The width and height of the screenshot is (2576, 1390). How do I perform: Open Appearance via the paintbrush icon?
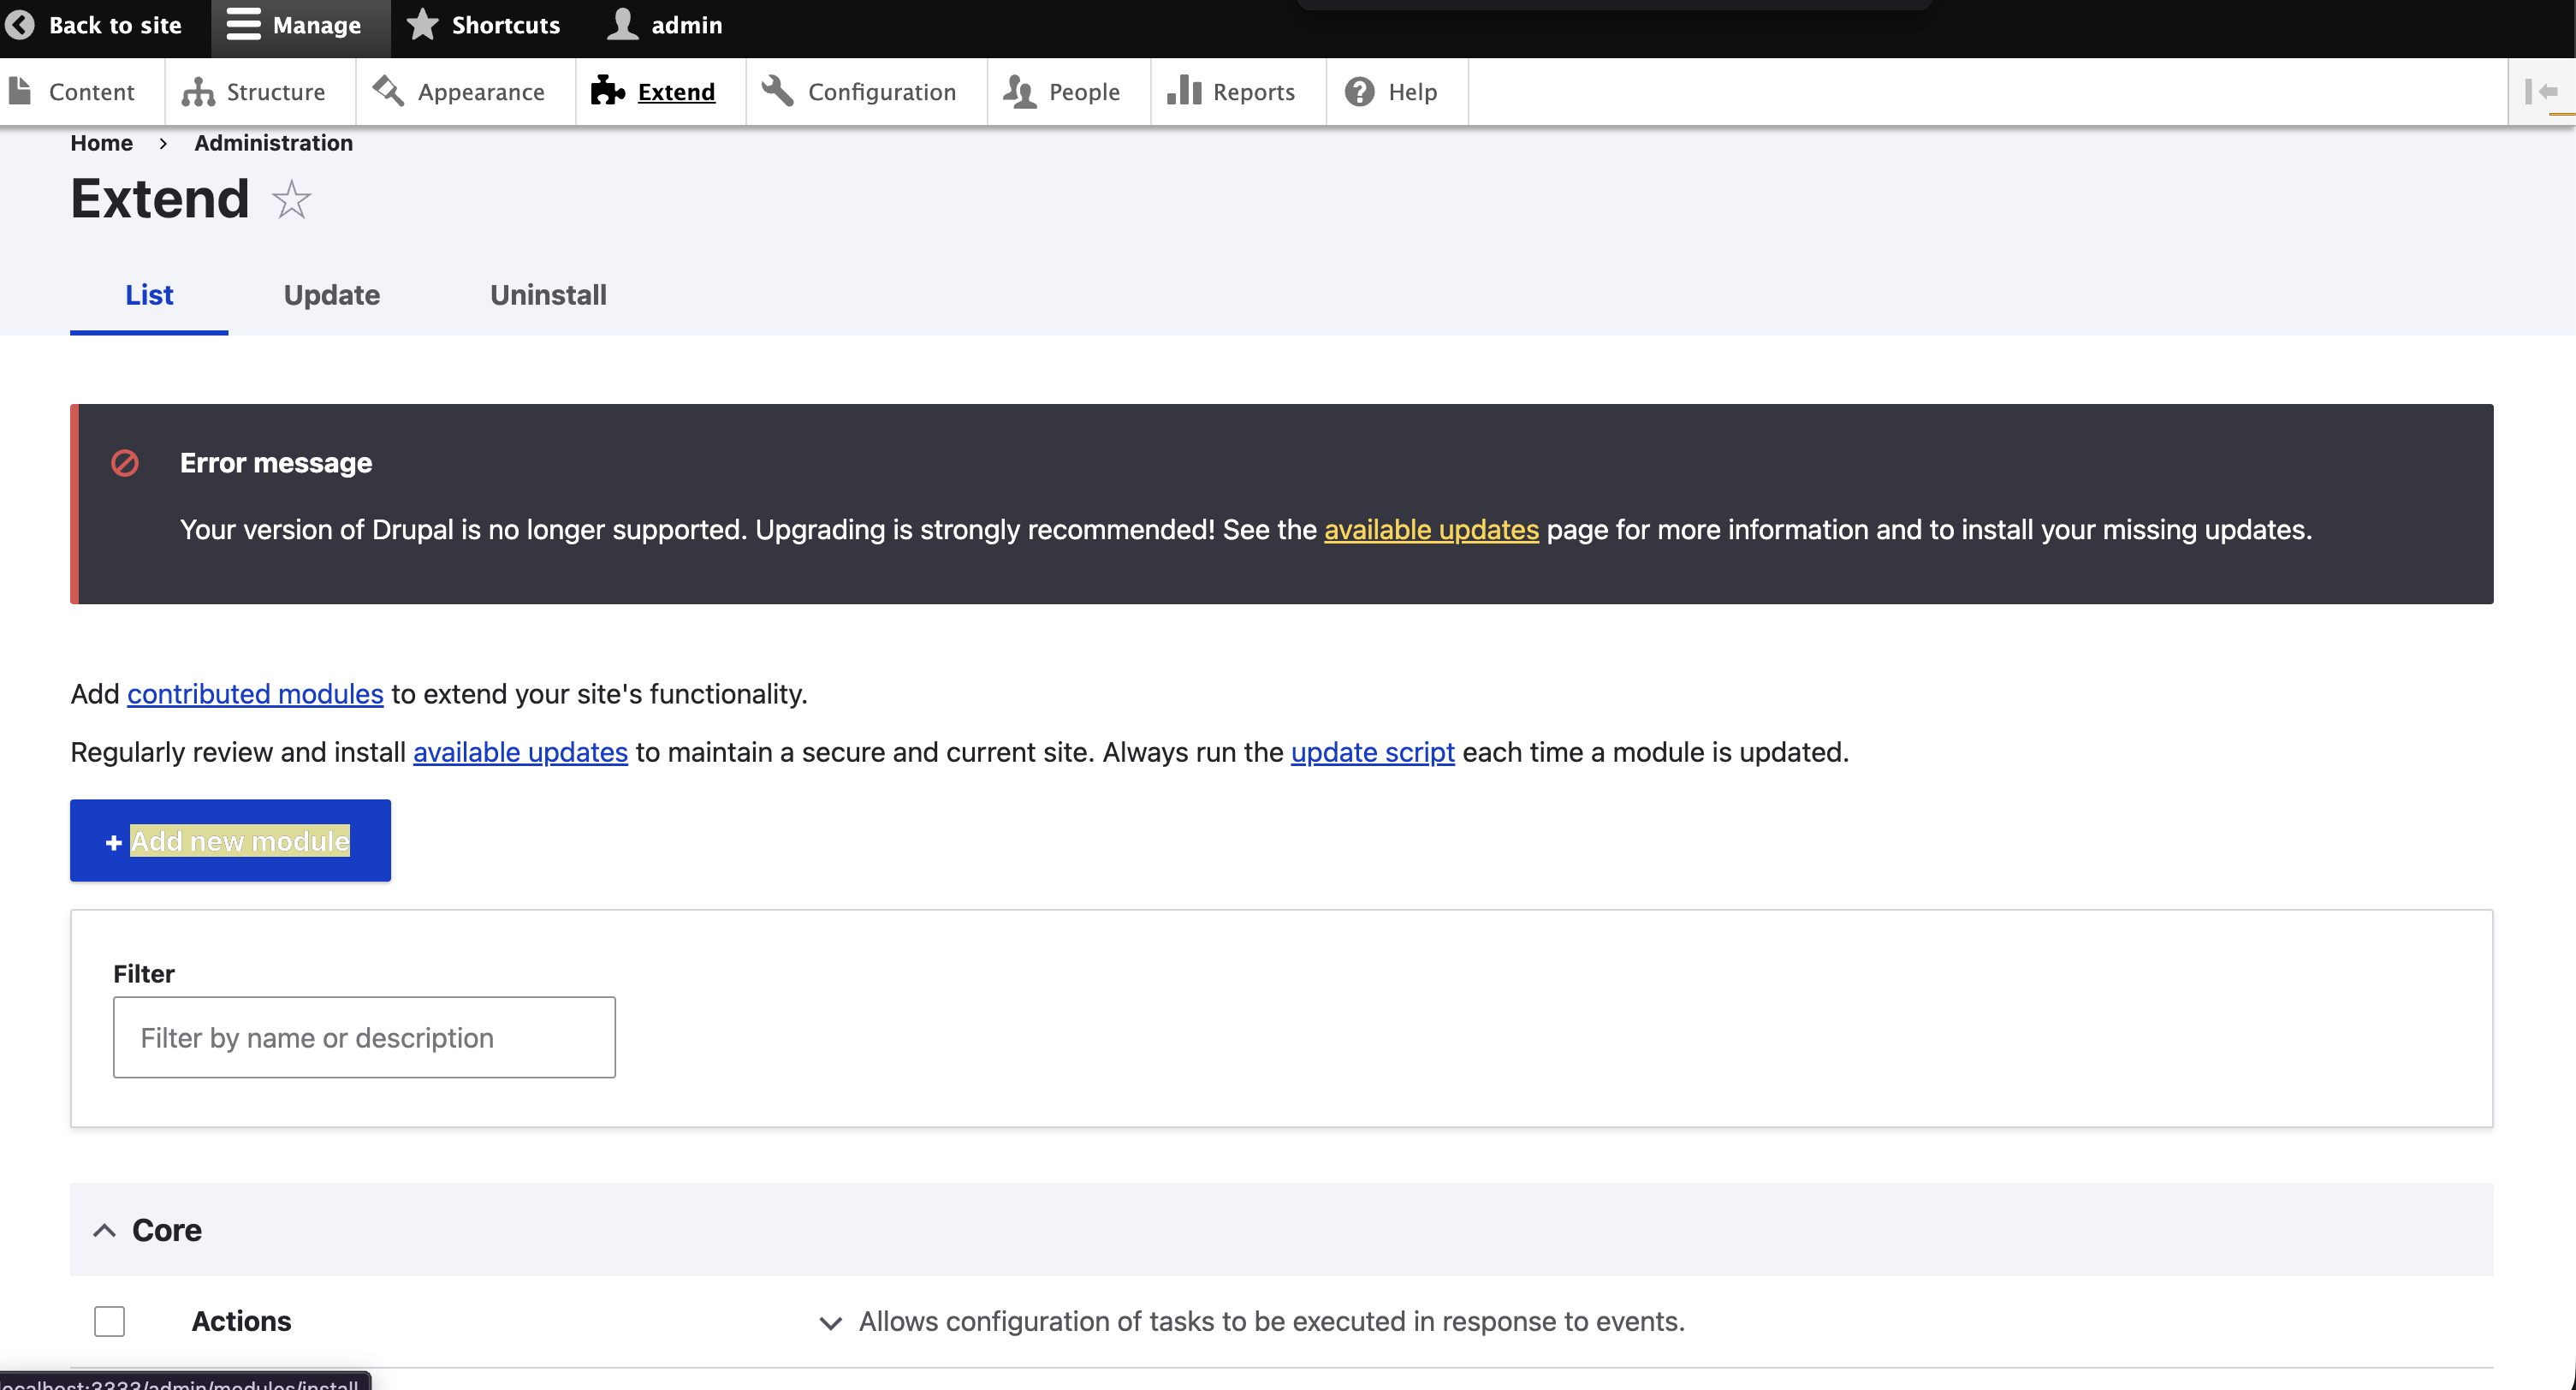click(x=388, y=91)
